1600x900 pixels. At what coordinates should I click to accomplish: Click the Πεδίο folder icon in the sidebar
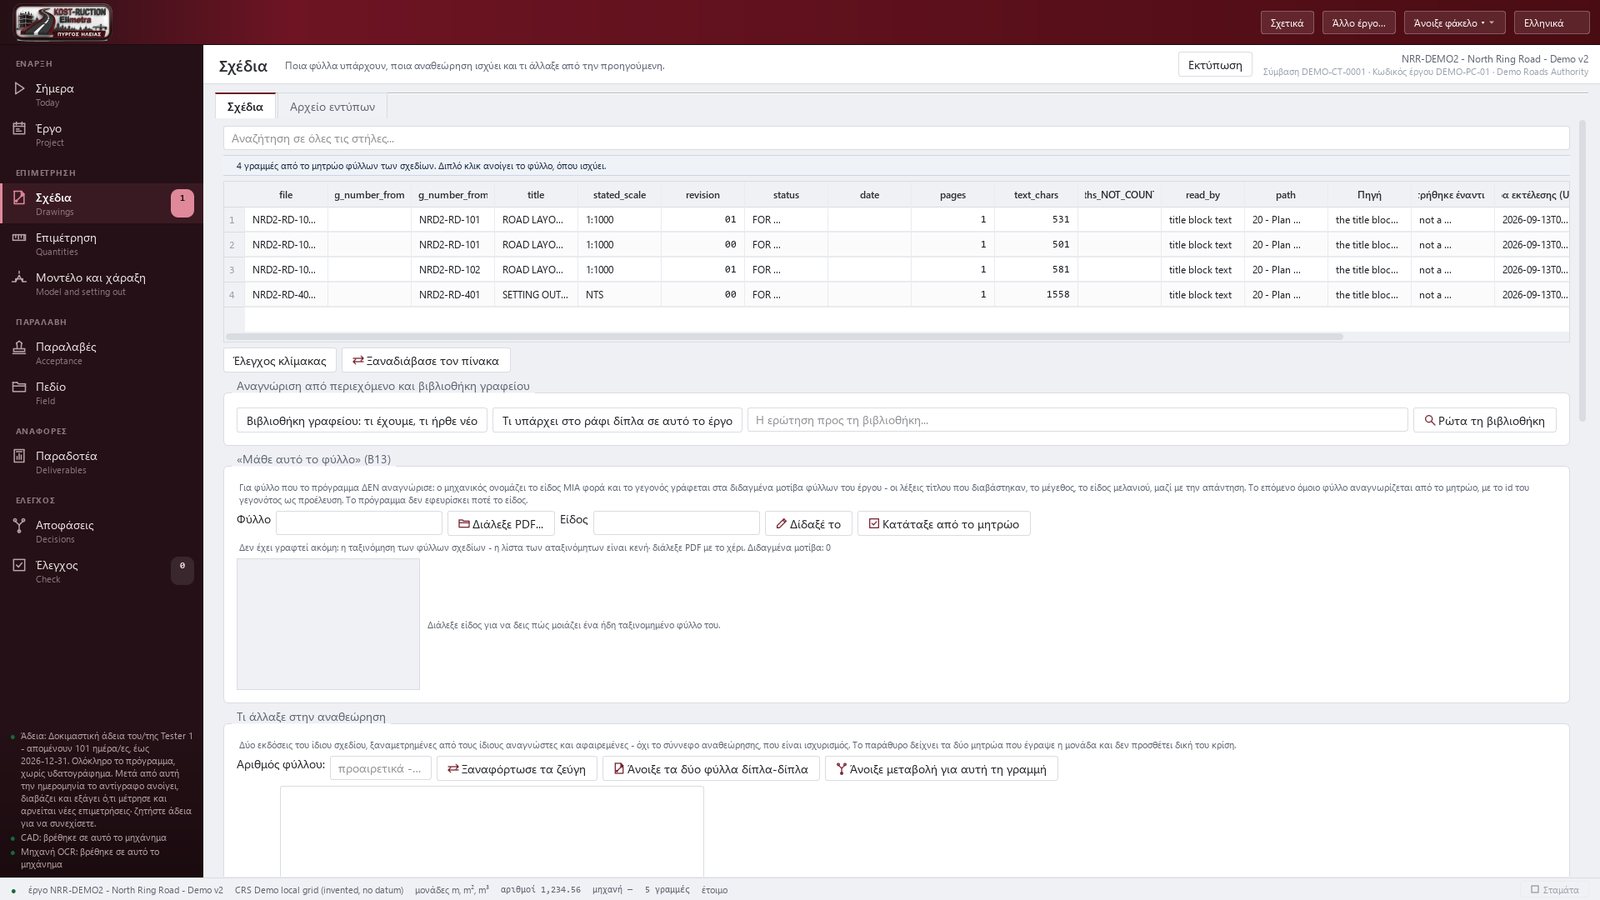click(x=19, y=386)
